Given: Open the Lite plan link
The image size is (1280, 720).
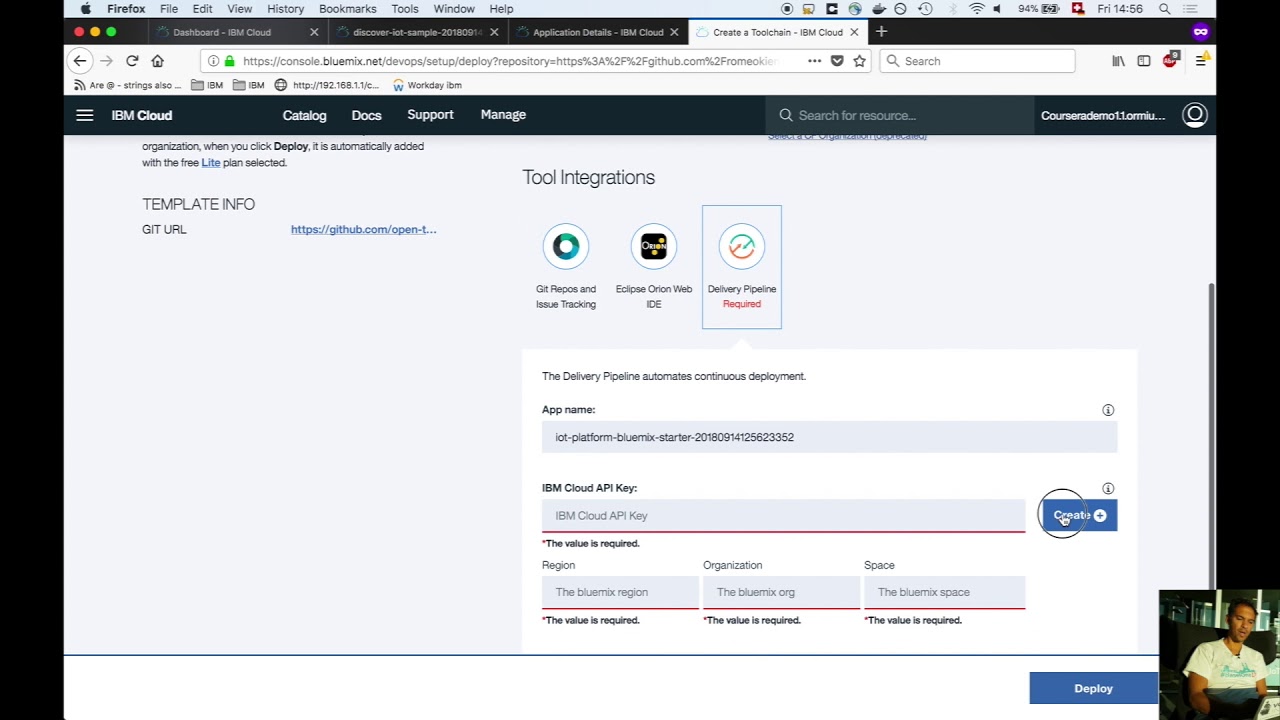Looking at the screenshot, I should 210,162.
